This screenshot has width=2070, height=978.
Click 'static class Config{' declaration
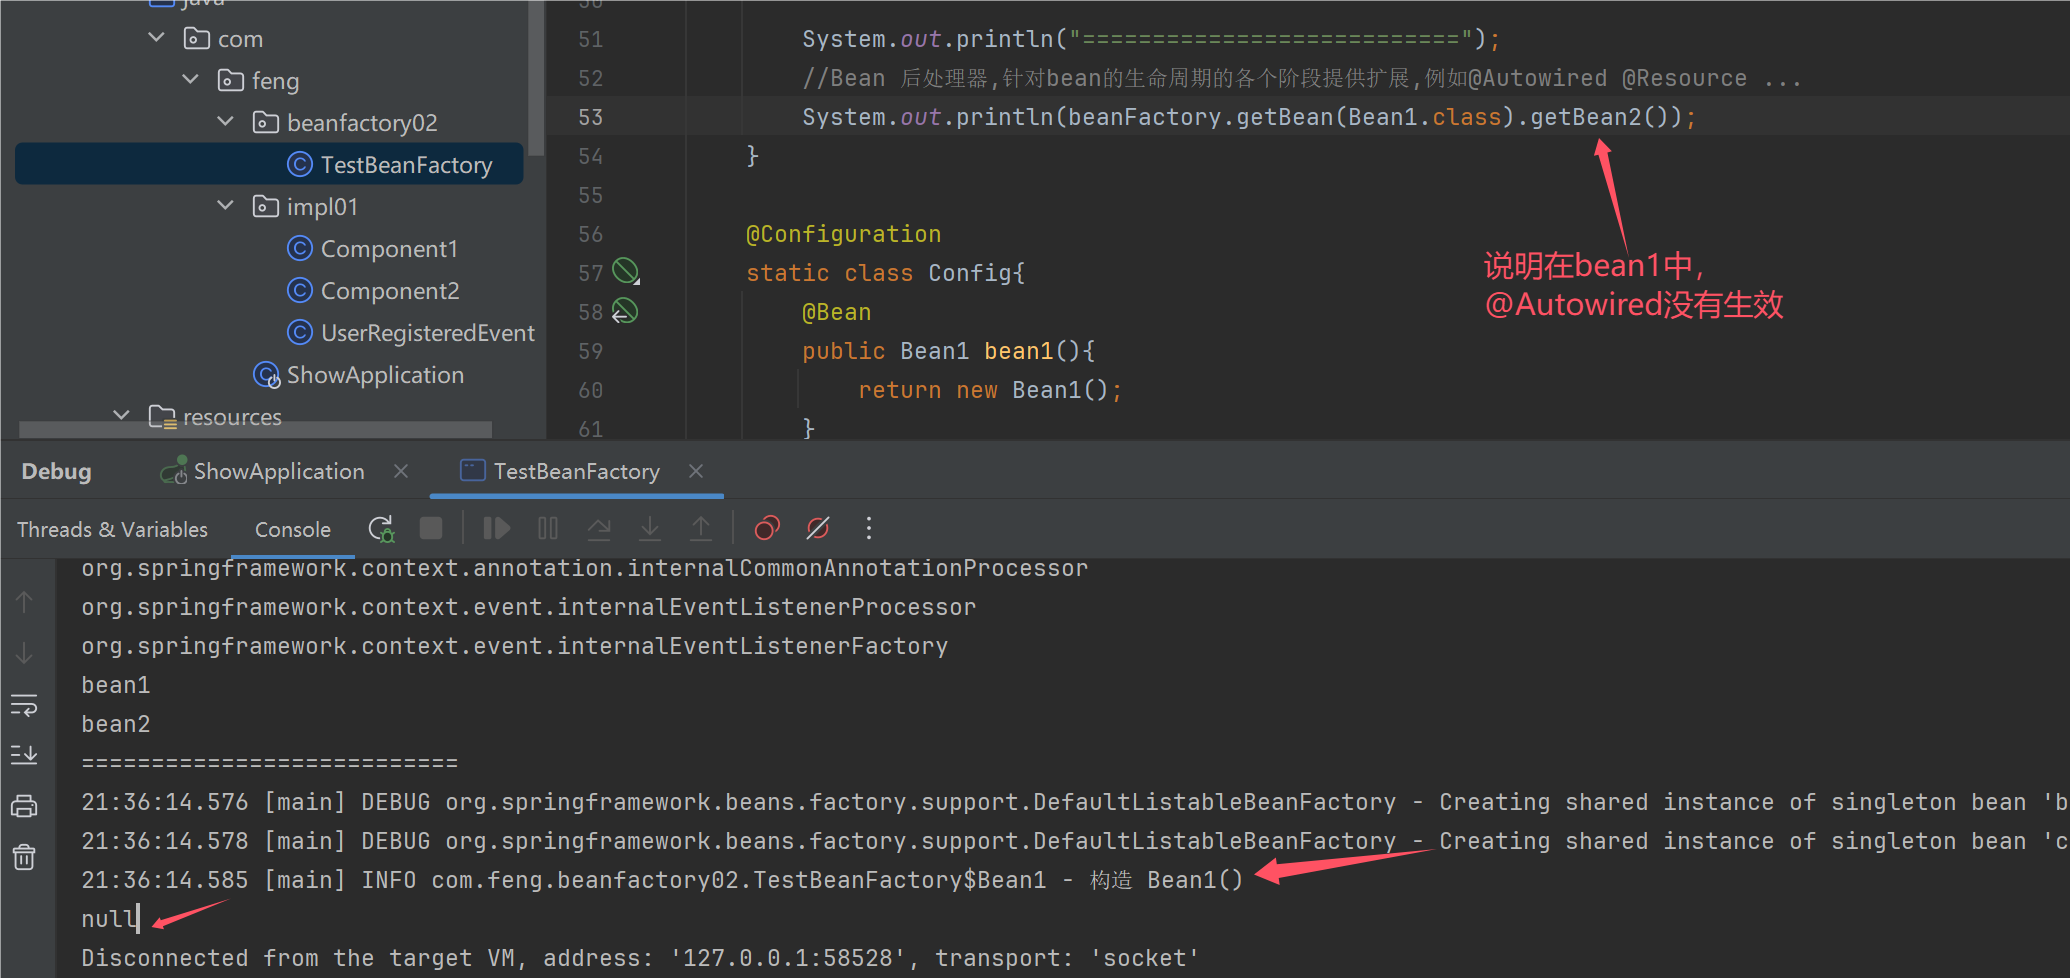pyautogui.click(x=885, y=273)
